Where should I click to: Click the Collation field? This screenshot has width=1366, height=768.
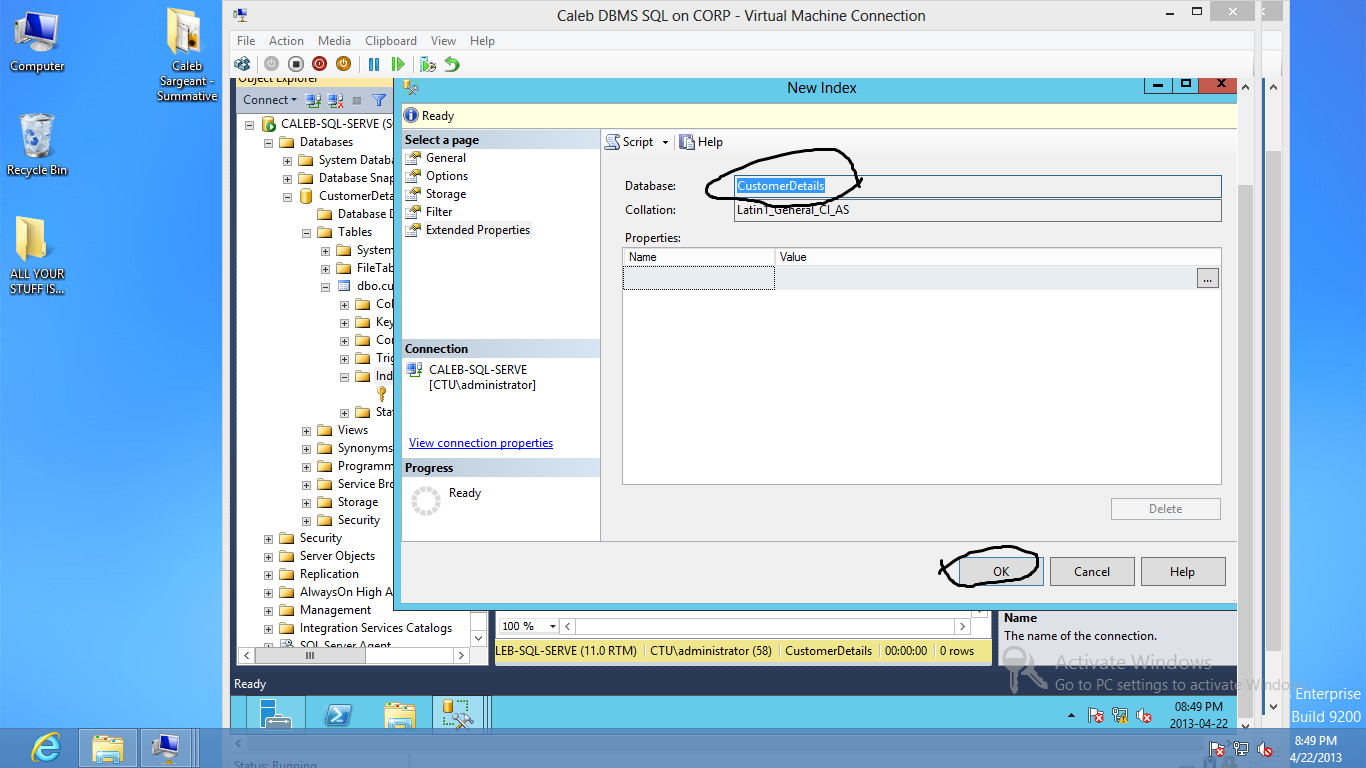click(x=978, y=211)
